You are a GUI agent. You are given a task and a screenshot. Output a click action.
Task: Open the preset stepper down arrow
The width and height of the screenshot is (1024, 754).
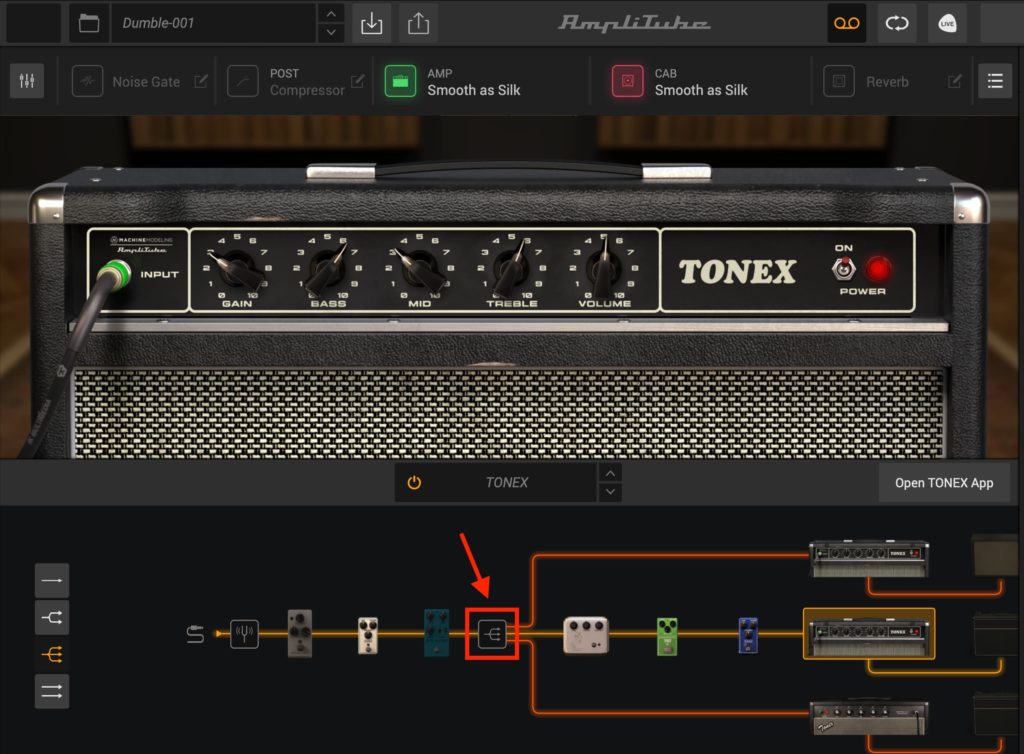coord(330,30)
